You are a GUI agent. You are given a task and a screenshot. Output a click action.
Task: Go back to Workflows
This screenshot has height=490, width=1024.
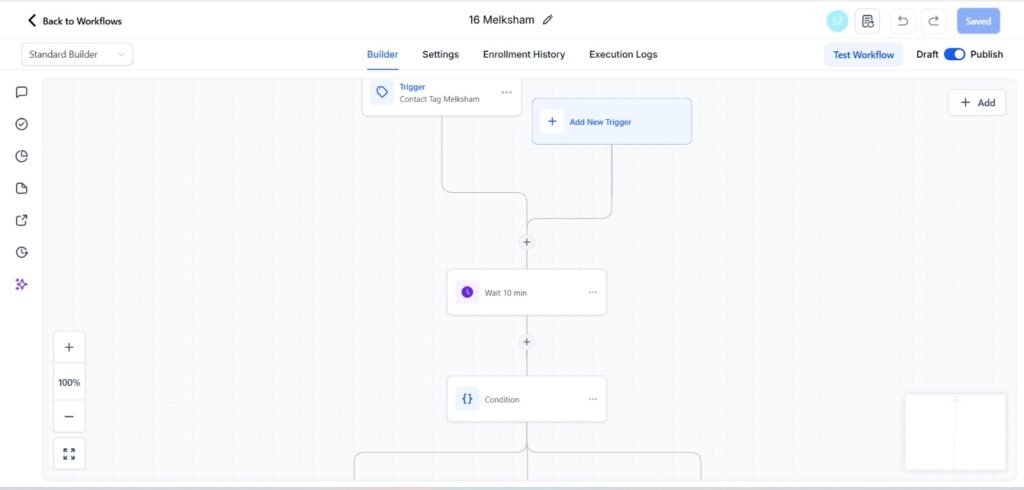coord(74,21)
